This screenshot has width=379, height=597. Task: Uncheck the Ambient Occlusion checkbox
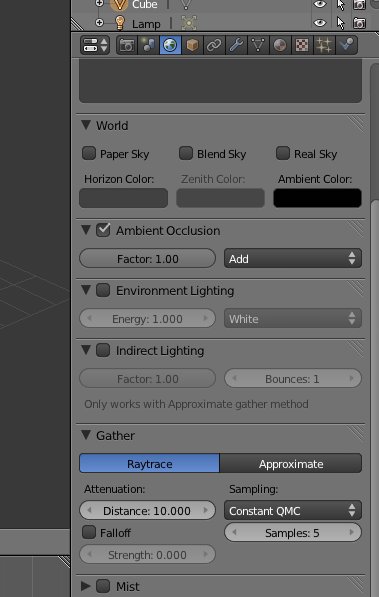point(103,230)
